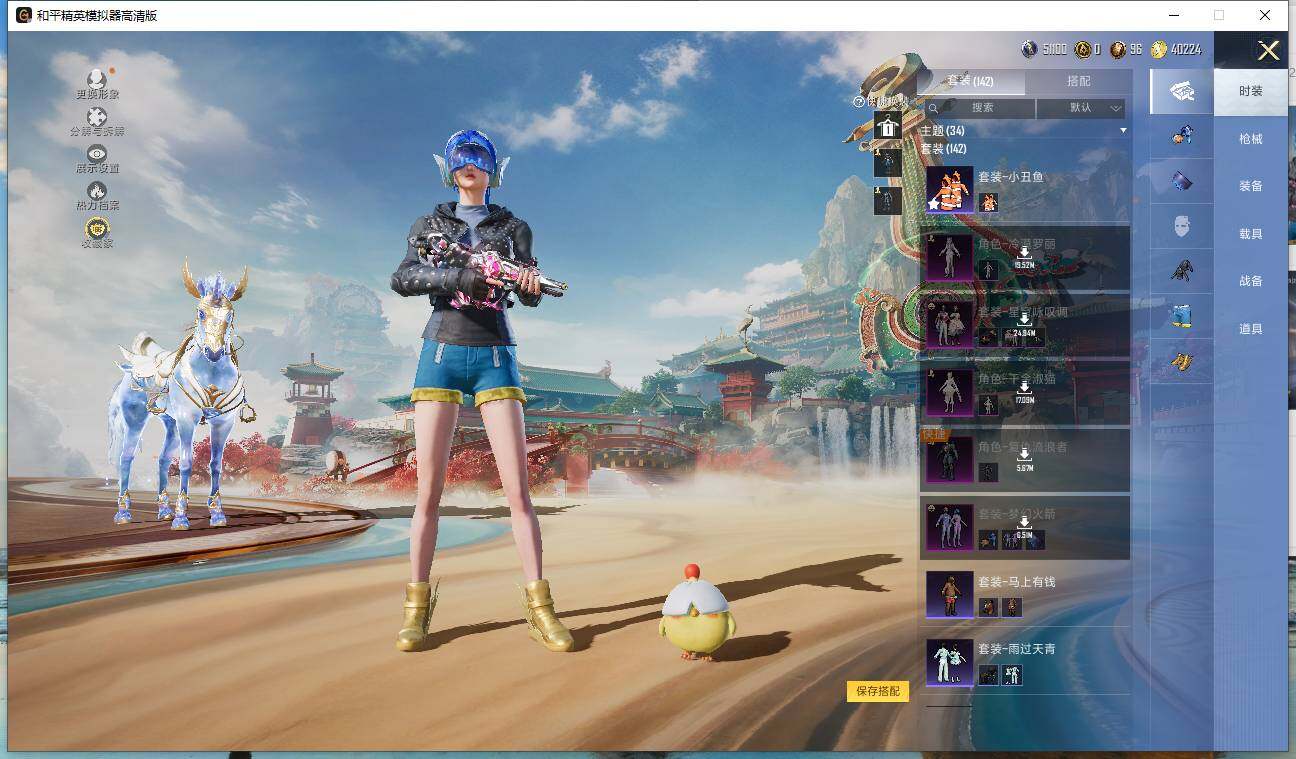This screenshot has height=759, width=1296.
Task: Select the second quick-change outfit slot
Action: click(888, 163)
